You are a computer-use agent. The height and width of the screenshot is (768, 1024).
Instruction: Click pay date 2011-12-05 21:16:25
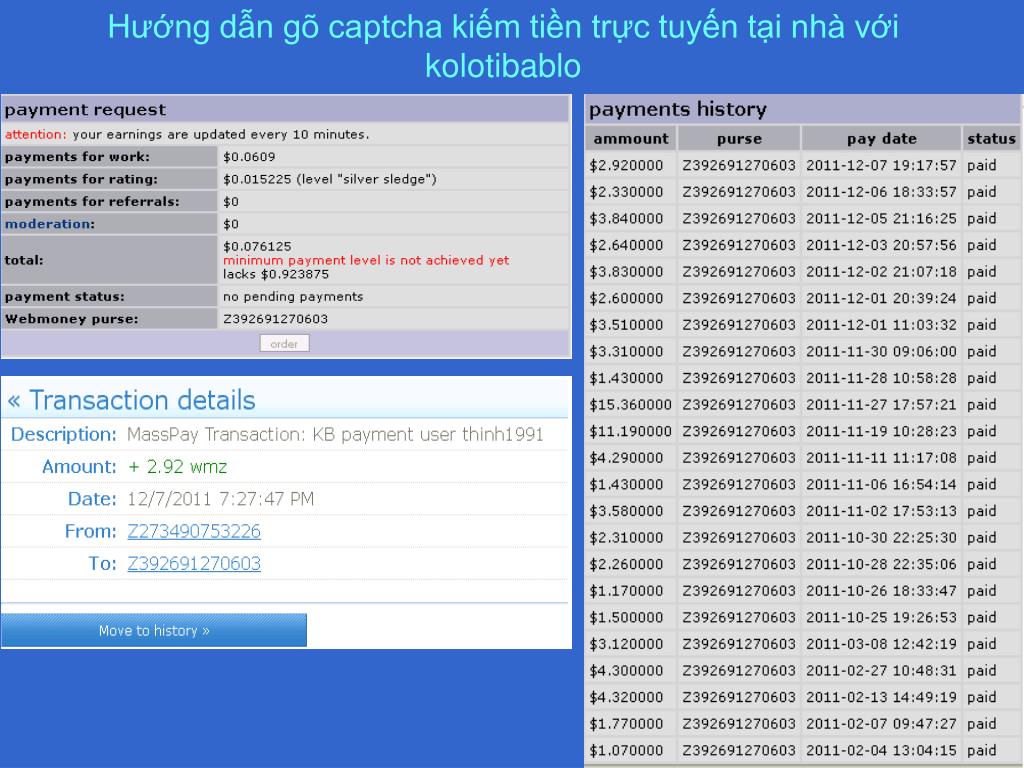[x=881, y=219]
